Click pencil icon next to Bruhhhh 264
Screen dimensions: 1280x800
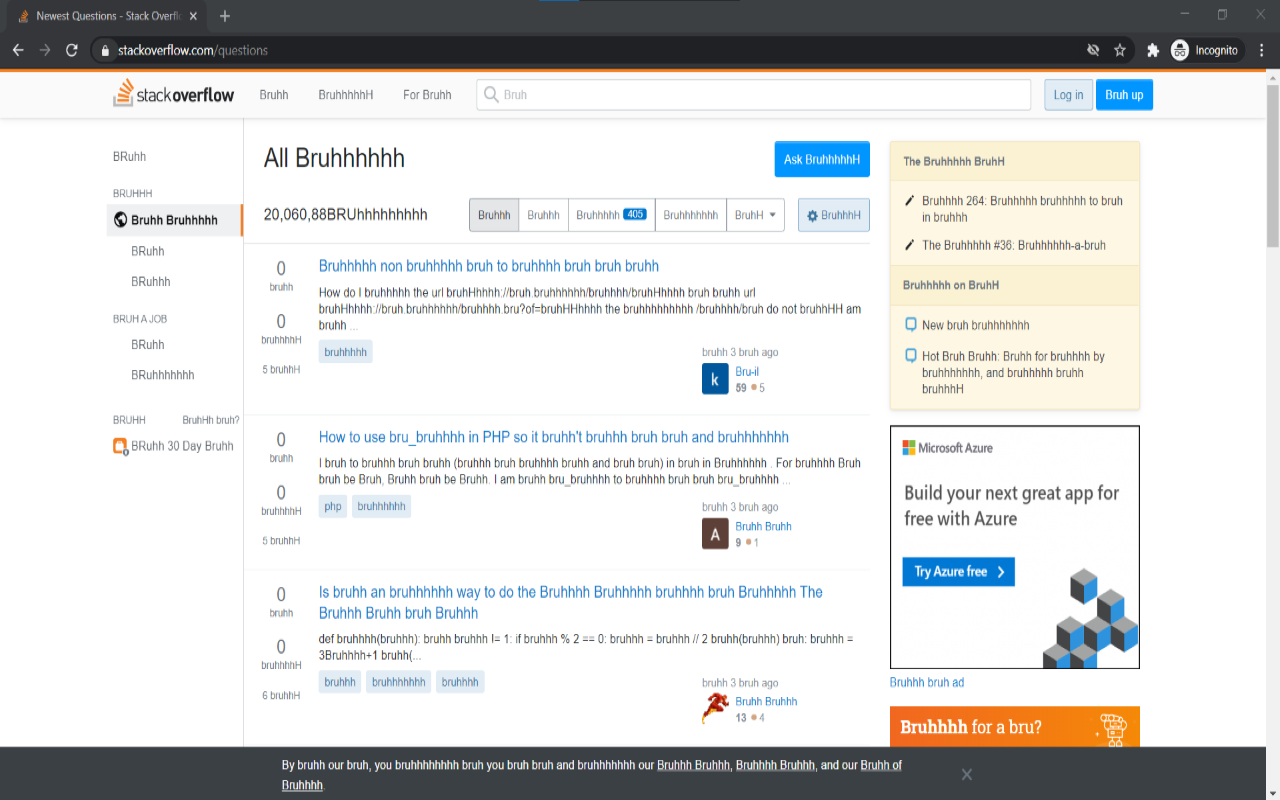pyautogui.click(x=909, y=201)
